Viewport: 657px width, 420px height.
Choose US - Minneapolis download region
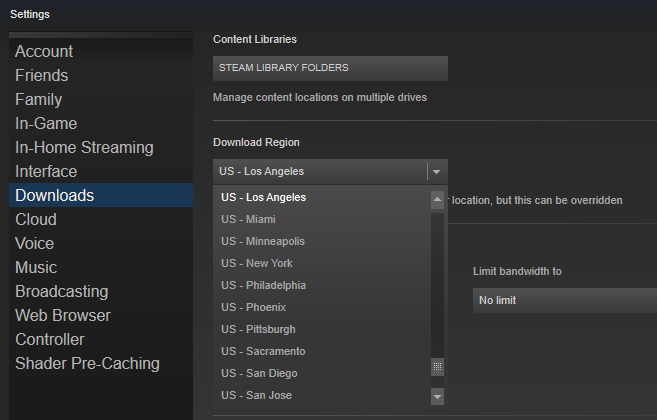[x=322, y=241]
